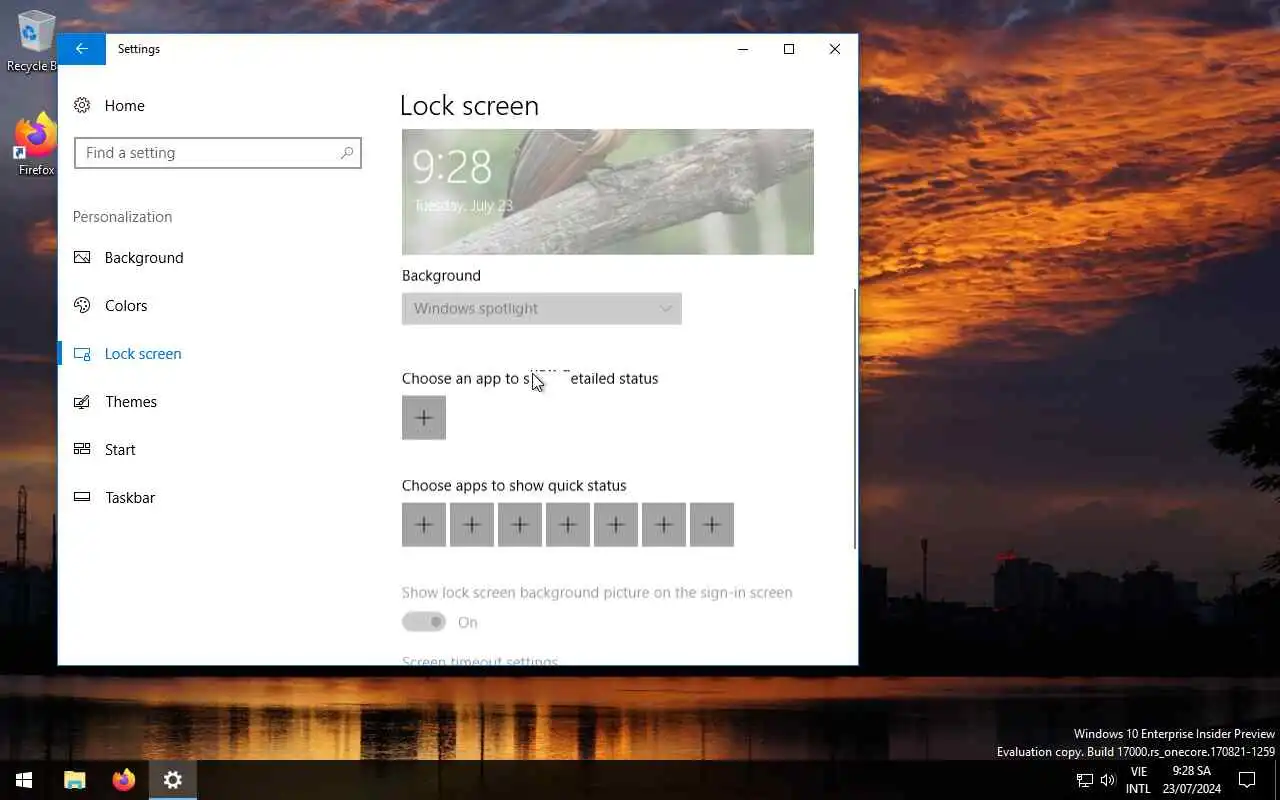Add an app for detailed status
The width and height of the screenshot is (1280, 800).
(x=424, y=418)
